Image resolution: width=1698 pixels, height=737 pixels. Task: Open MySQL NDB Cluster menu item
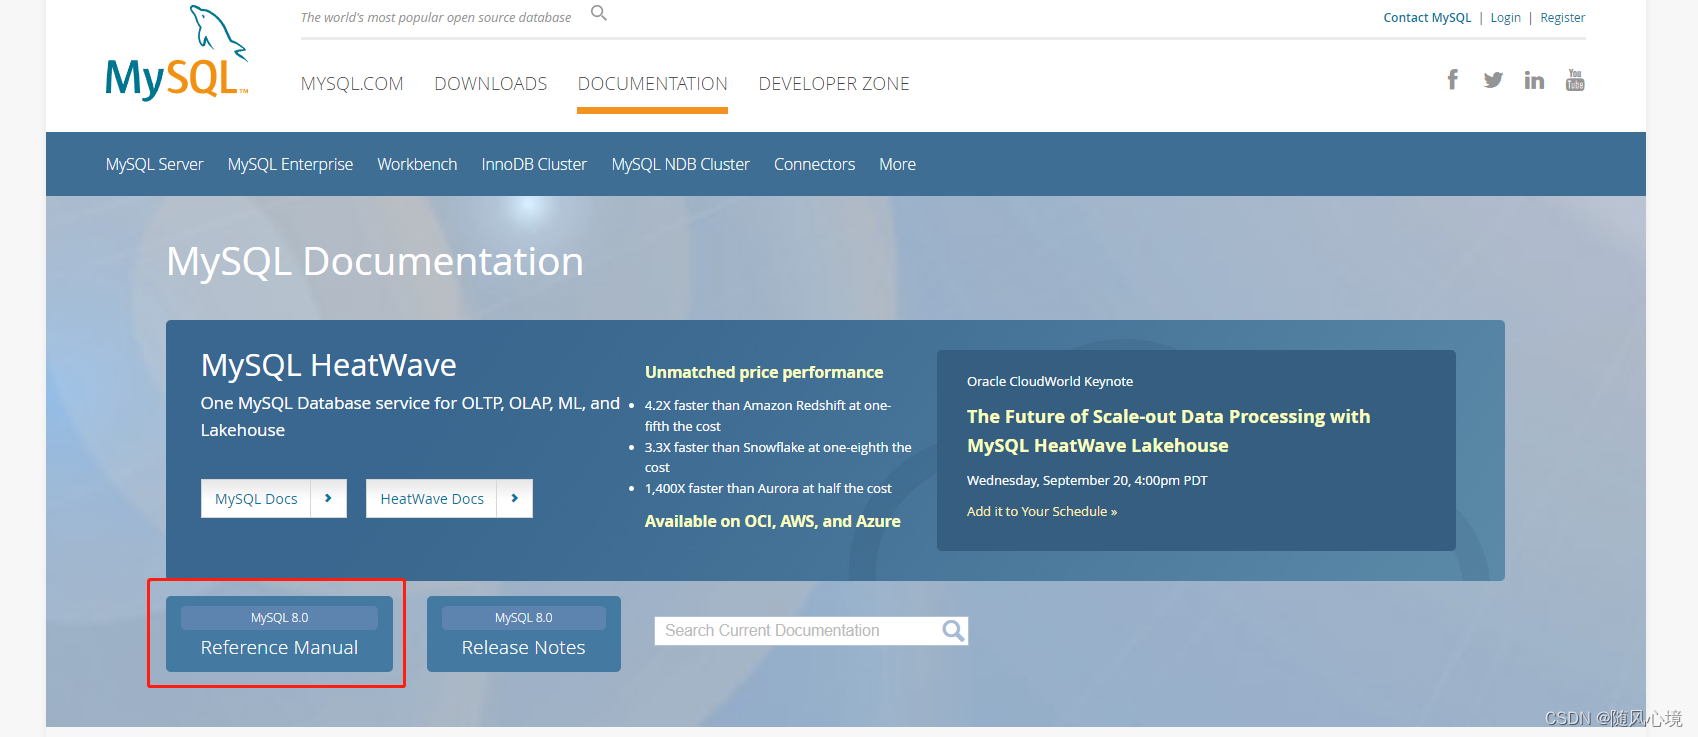pyautogui.click(x=681, y=164)
